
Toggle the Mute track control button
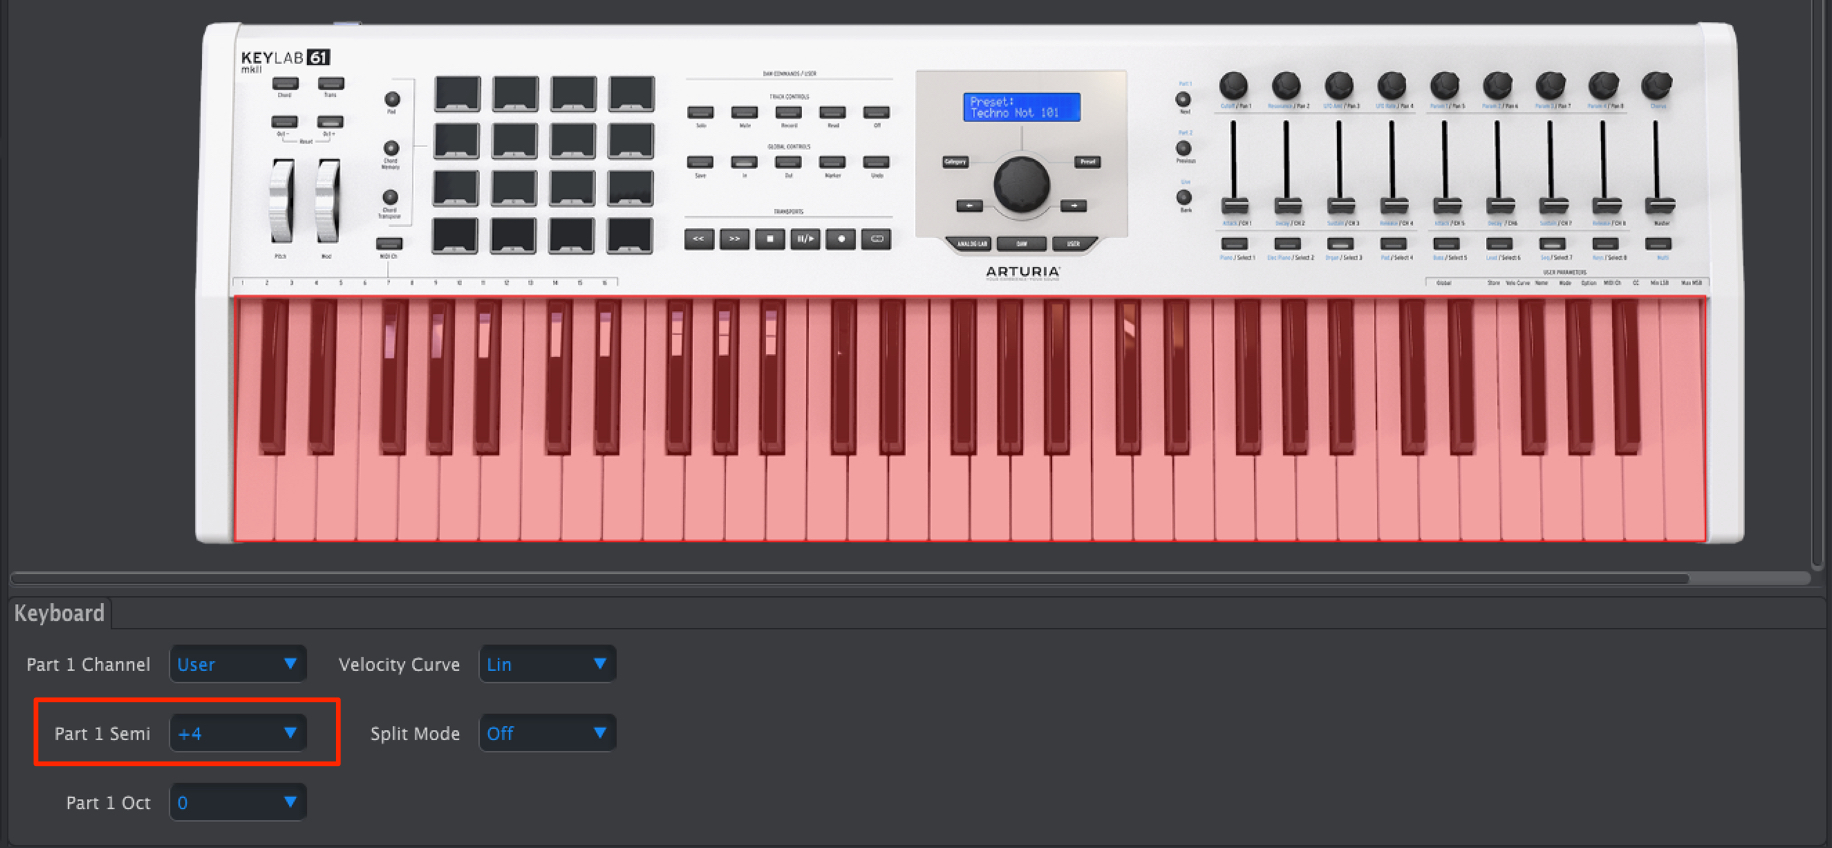pos(745,112)
